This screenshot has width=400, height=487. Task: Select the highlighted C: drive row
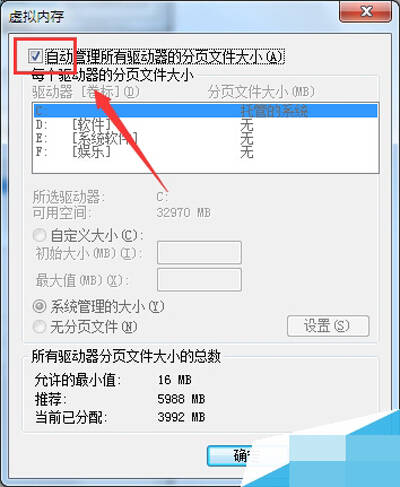(206, 110)
